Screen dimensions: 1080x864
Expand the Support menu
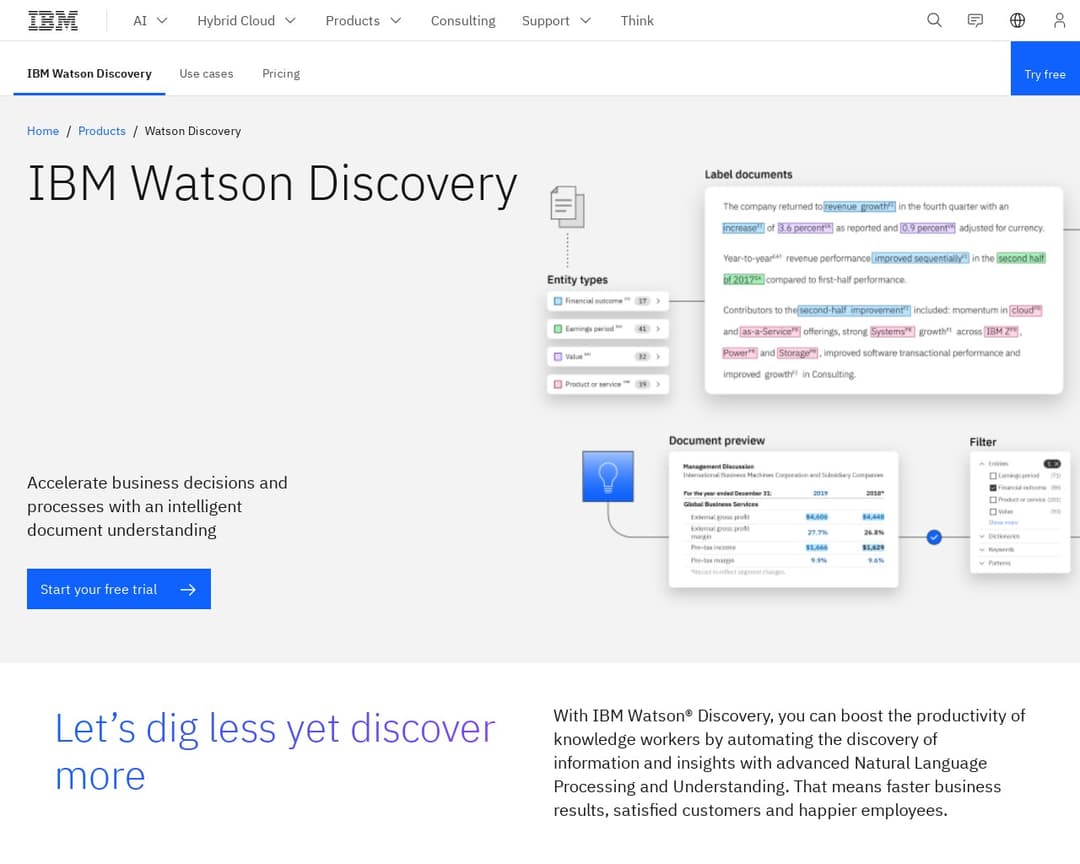pos(556,21)
